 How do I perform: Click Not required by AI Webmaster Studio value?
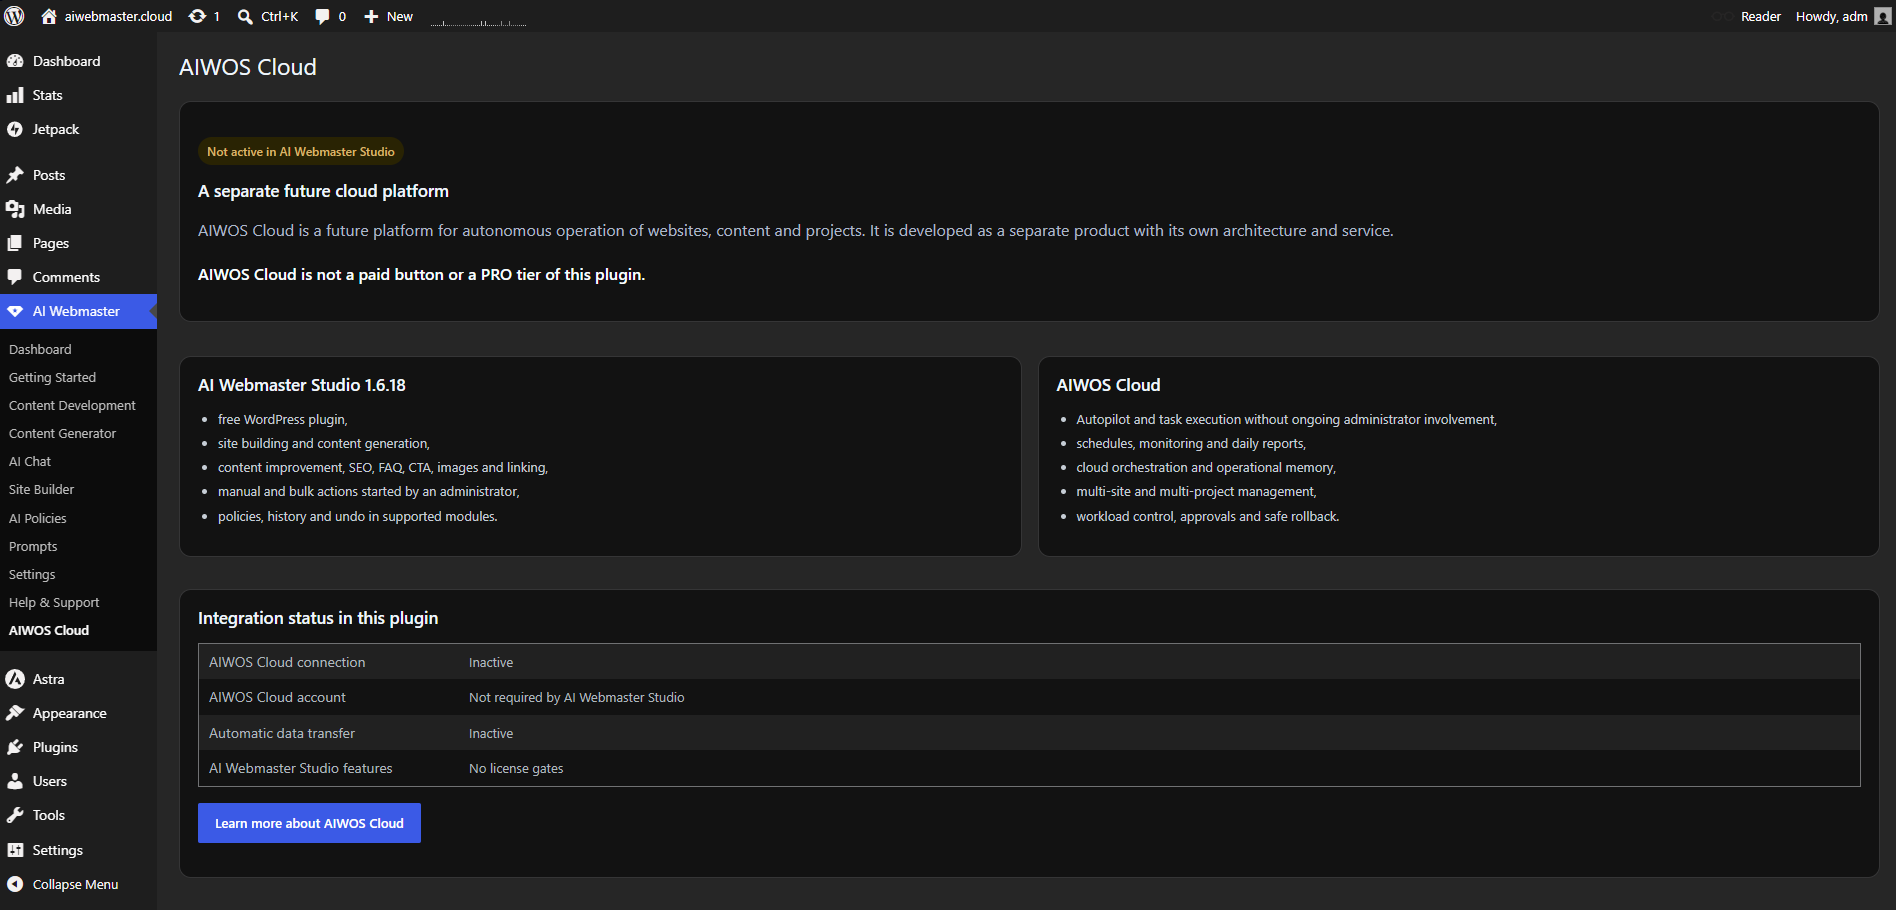[x=576, y=697]
